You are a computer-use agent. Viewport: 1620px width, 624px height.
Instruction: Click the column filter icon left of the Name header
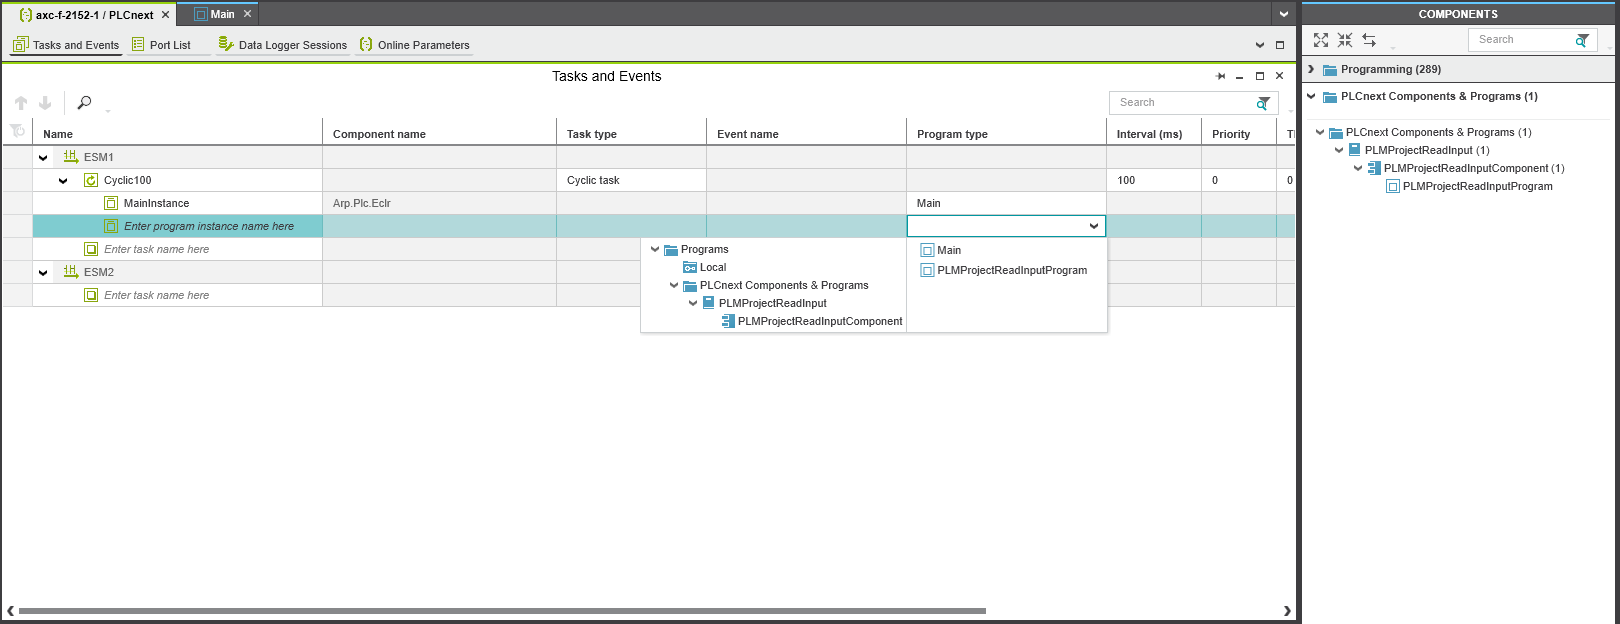17,131
